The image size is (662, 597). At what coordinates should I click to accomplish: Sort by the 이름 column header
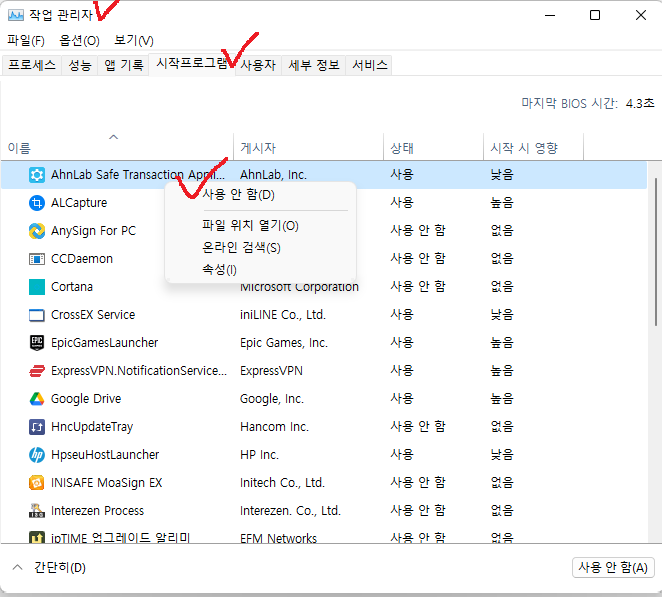117,147
